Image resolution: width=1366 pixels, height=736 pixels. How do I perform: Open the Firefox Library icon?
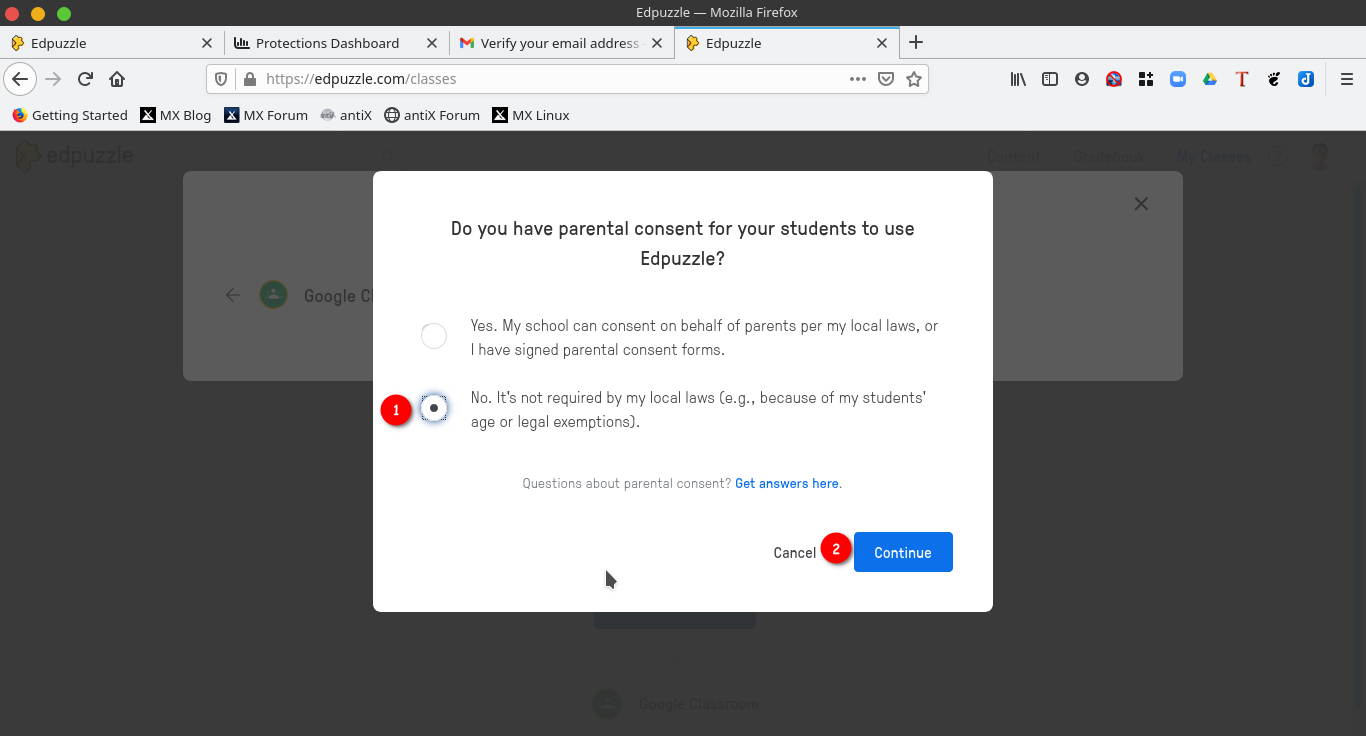(1018, 79)
